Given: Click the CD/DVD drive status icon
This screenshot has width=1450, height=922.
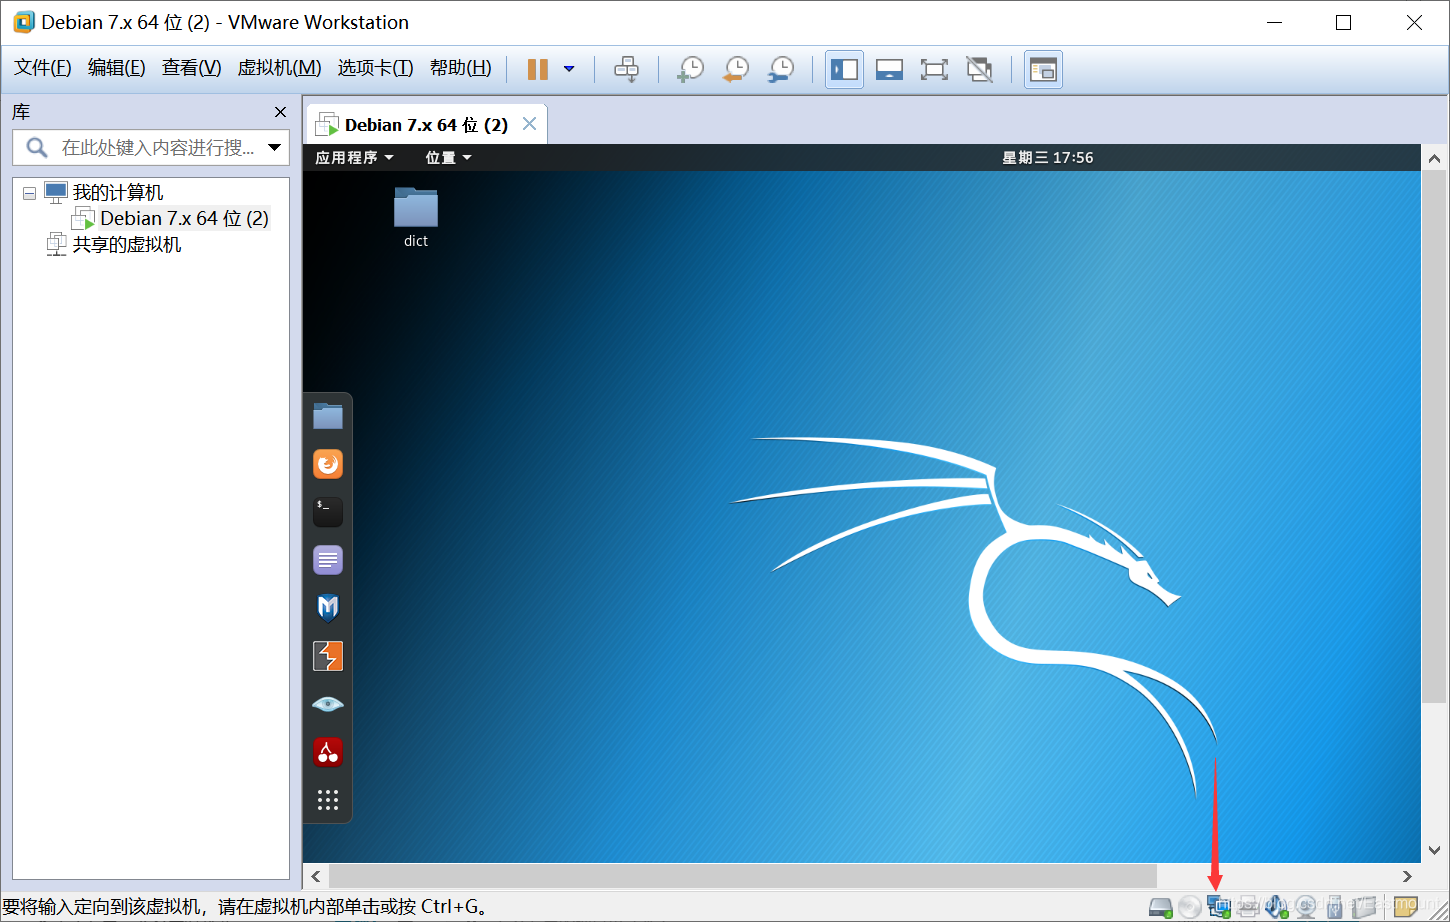Looking at the screenshot, I should pyautogui.click(x=1190, y=907).
